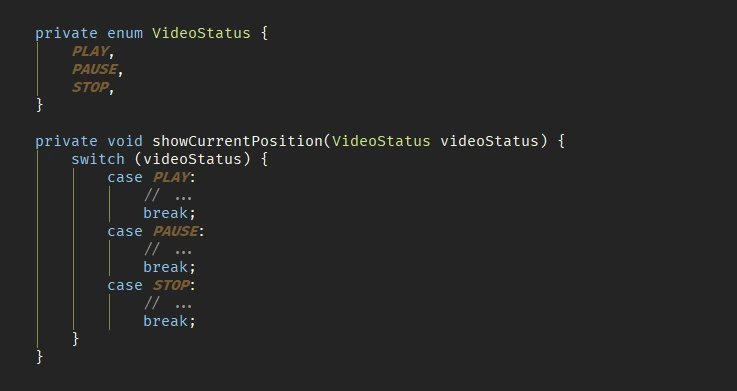737x391 pixels.
Task: Click the case PLAY label
Action: [x=151, y=177]
